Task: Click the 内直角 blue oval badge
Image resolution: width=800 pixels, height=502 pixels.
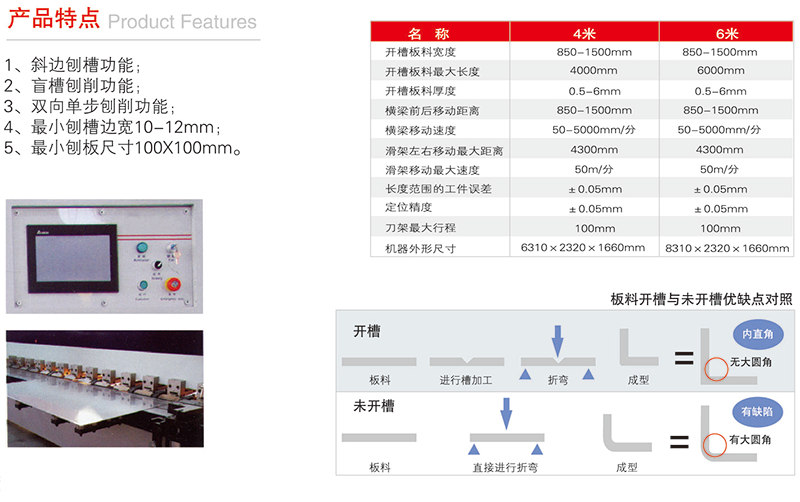Action: click(758, 334)
